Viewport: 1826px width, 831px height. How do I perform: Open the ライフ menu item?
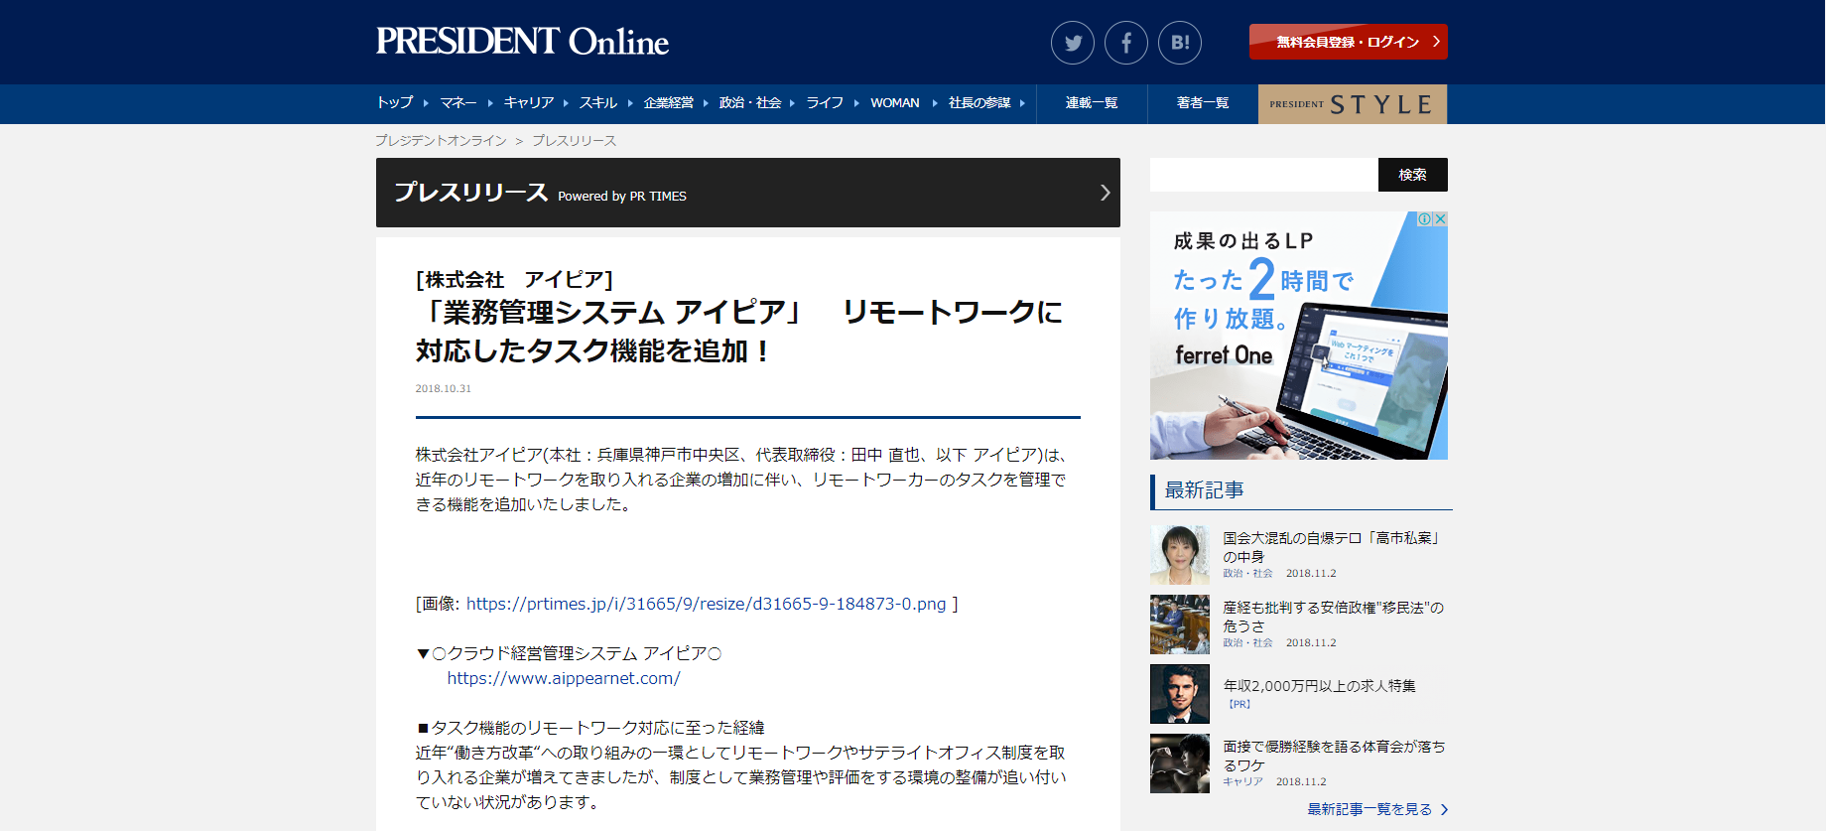click(825, 103)
